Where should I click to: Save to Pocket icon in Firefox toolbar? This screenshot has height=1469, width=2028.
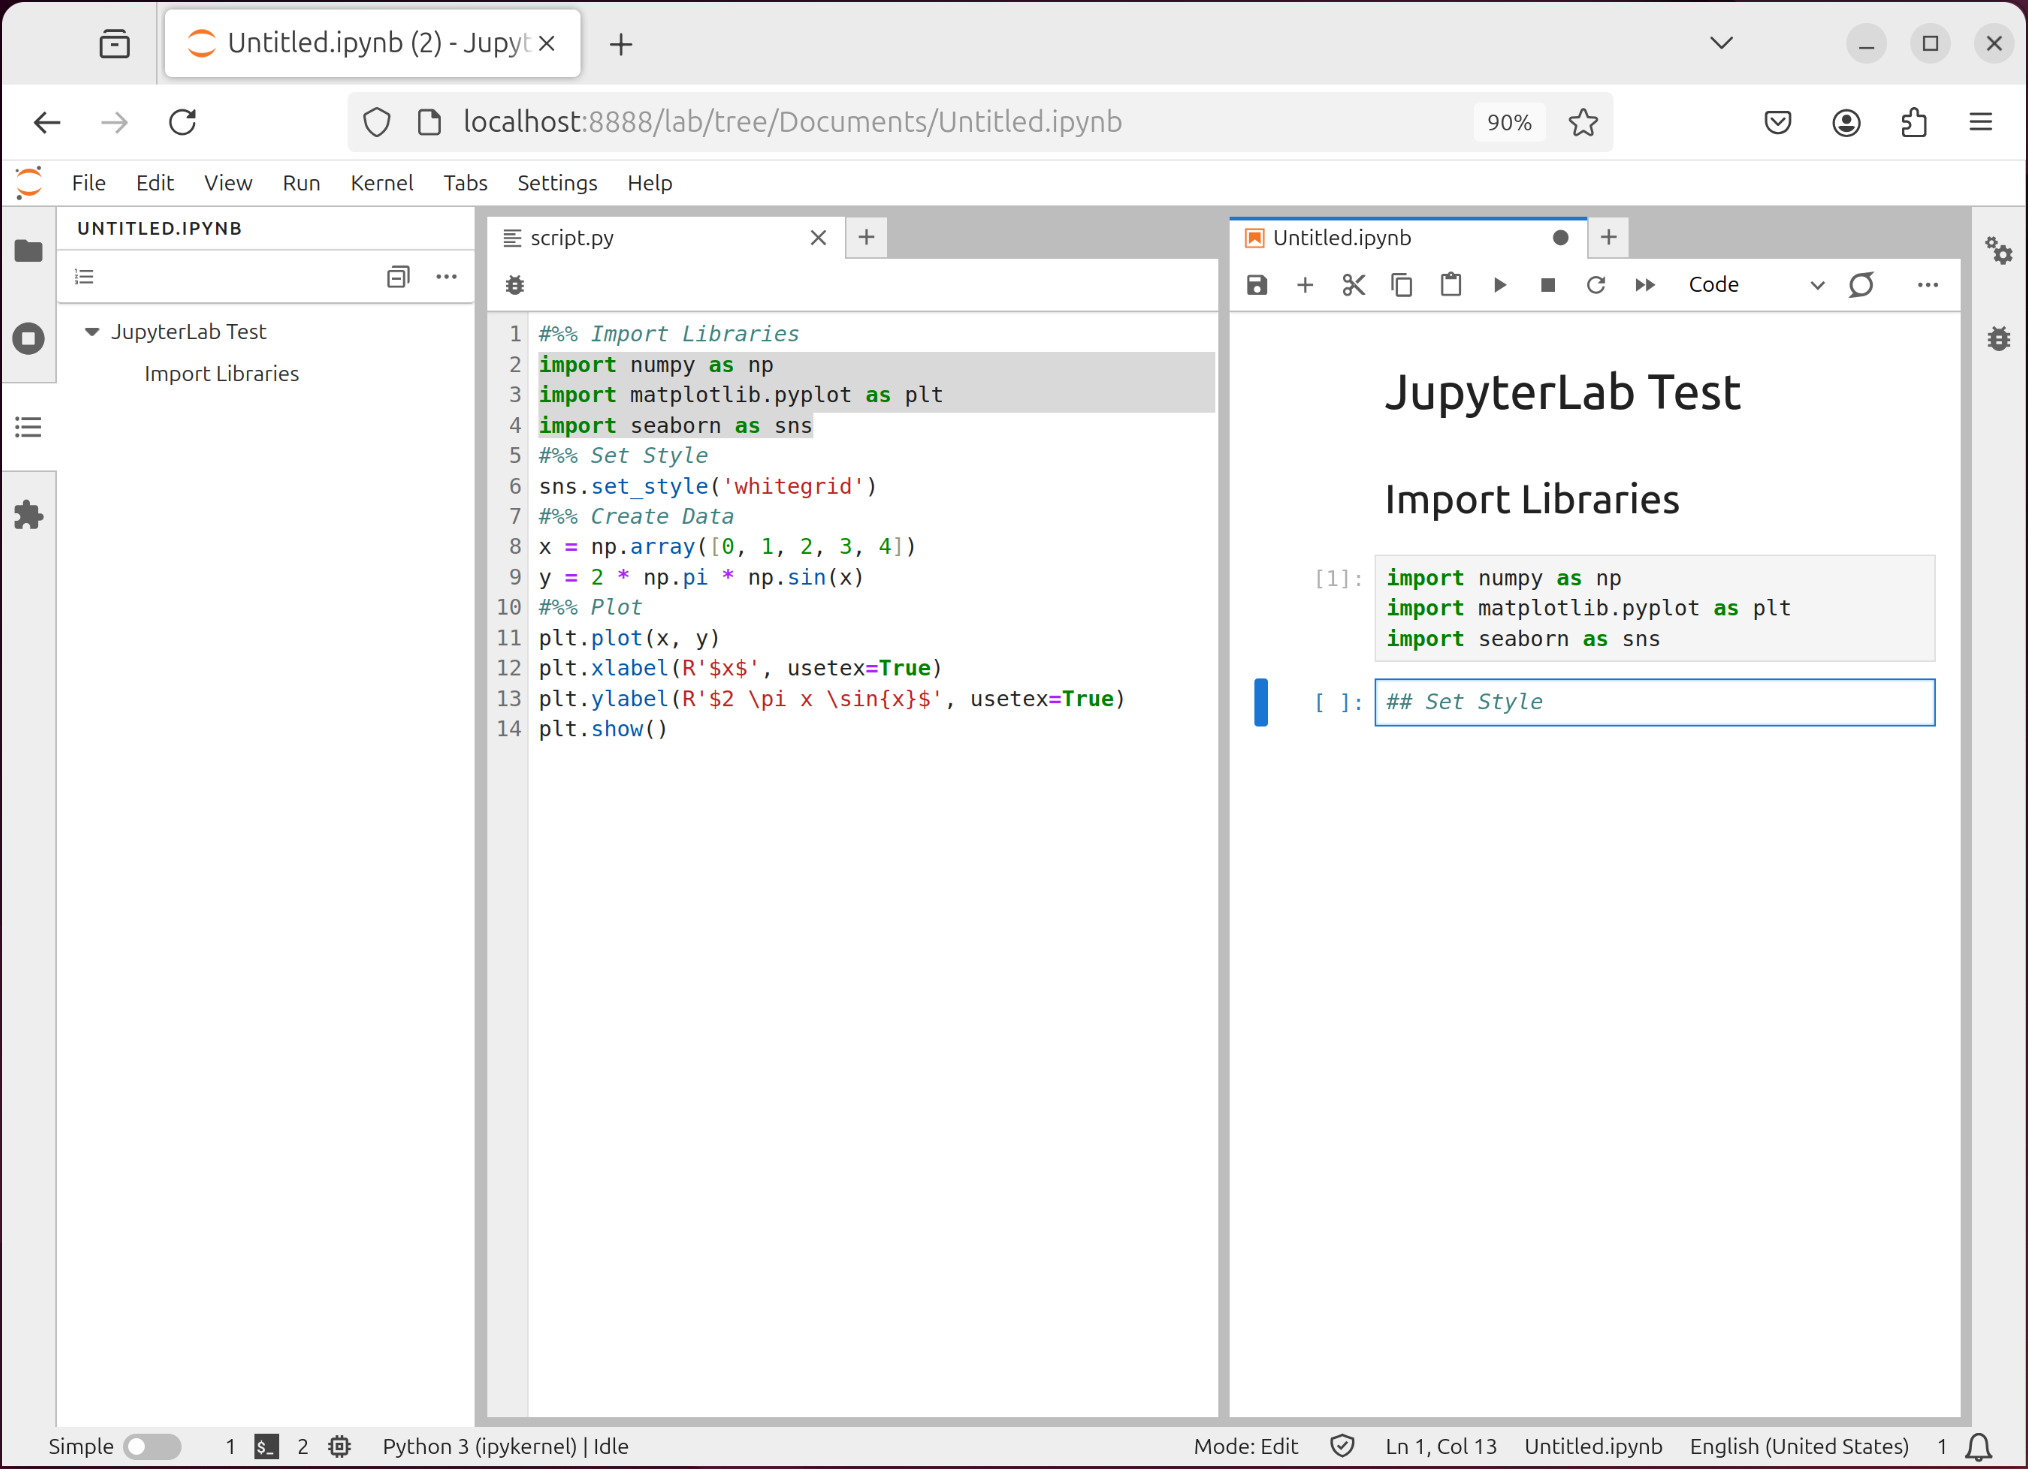(1777, 122)
